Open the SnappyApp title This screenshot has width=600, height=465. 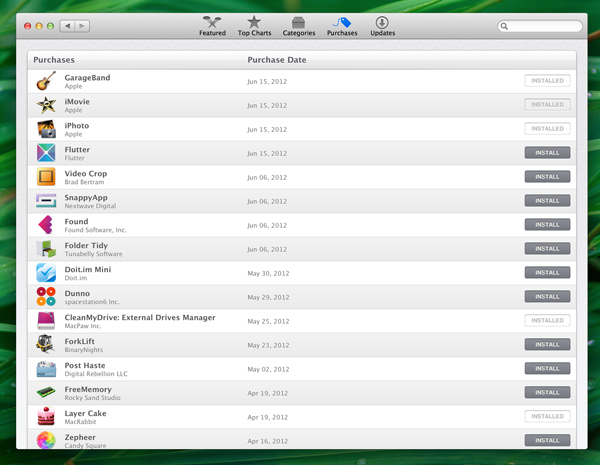click(86, 198)
